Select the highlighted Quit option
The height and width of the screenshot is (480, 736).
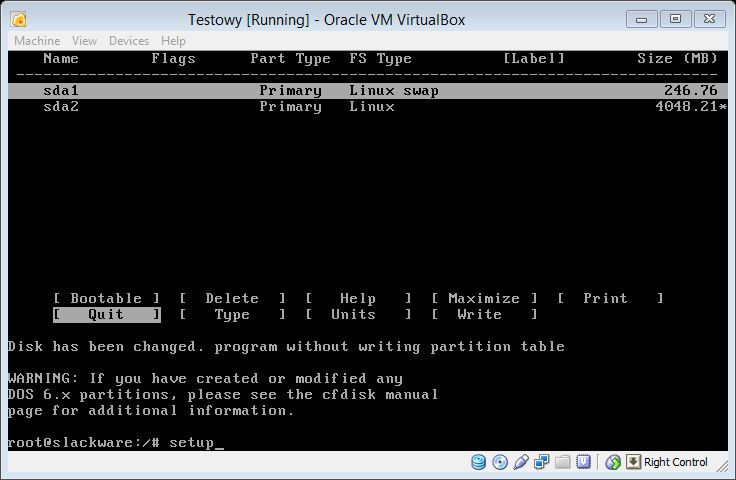click(x=107, y=314)
